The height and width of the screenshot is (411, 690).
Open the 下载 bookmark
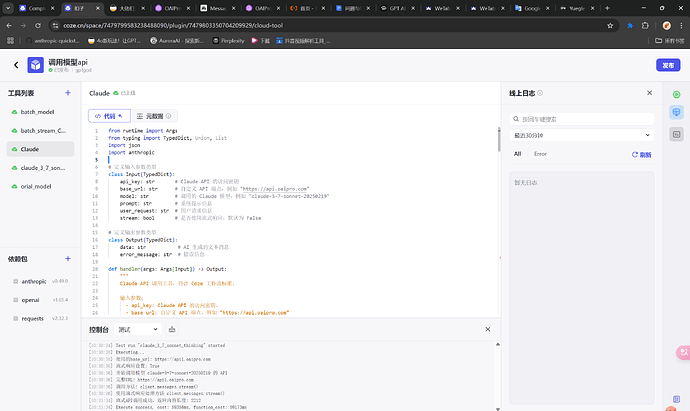tap(261, 40)
